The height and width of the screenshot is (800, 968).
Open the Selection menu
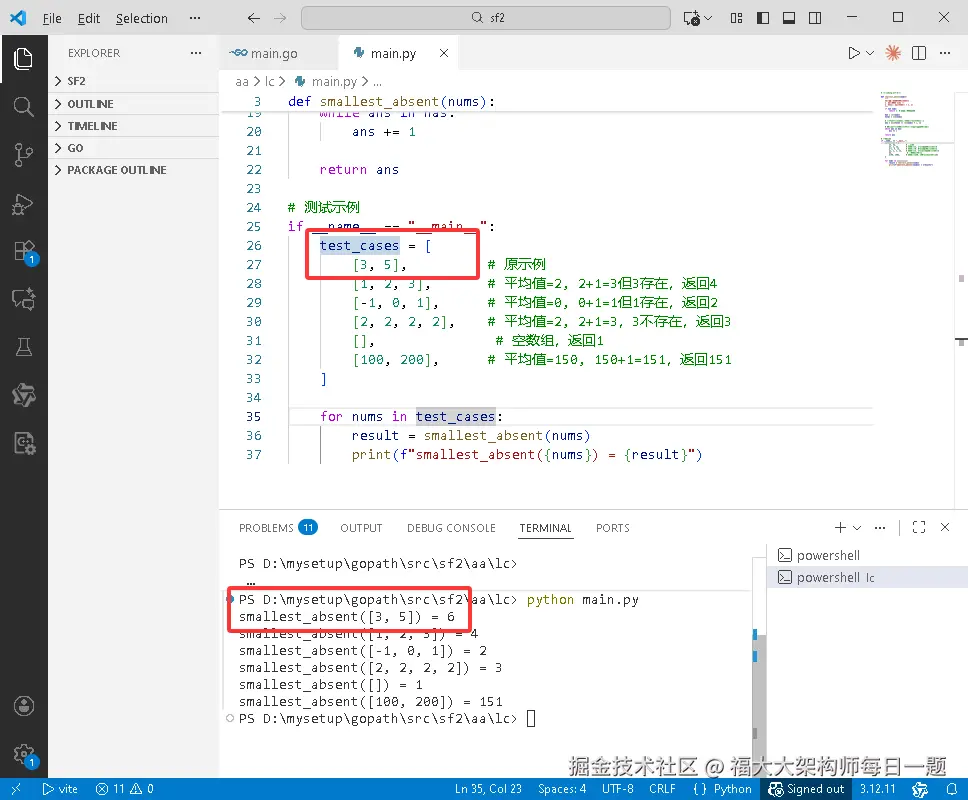[141, 19]
